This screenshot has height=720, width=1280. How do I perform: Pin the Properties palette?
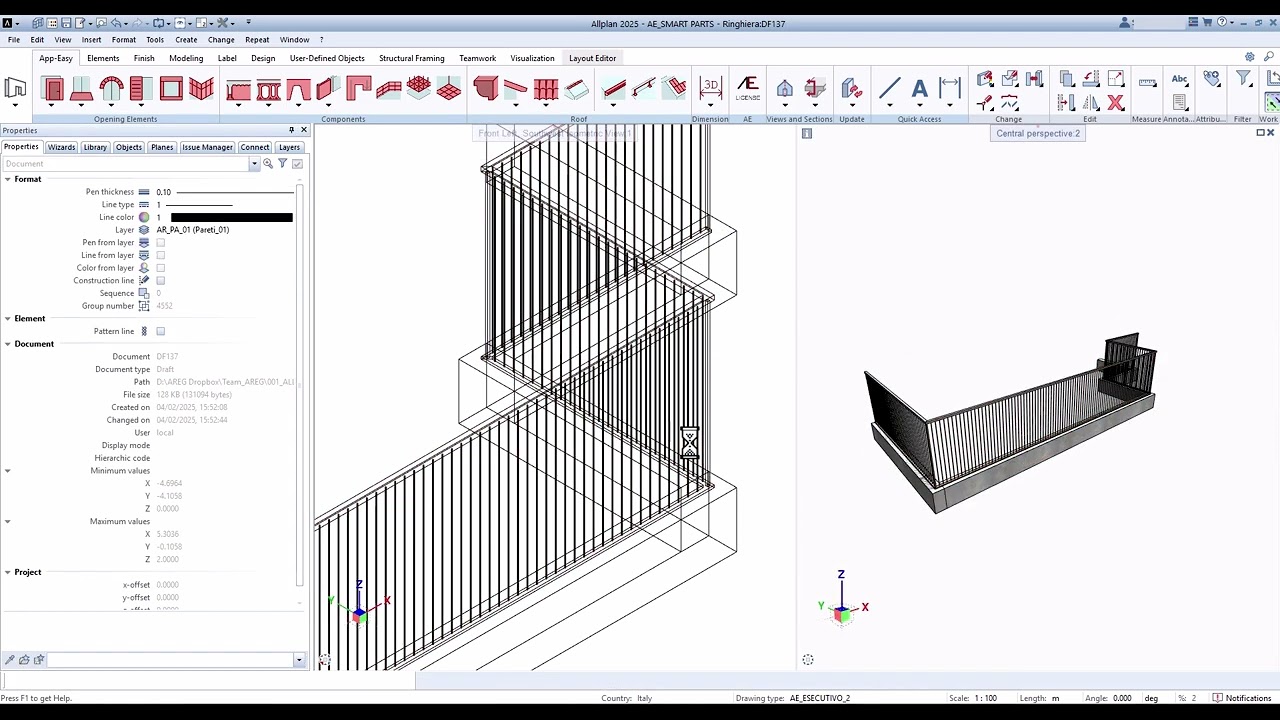291,130
